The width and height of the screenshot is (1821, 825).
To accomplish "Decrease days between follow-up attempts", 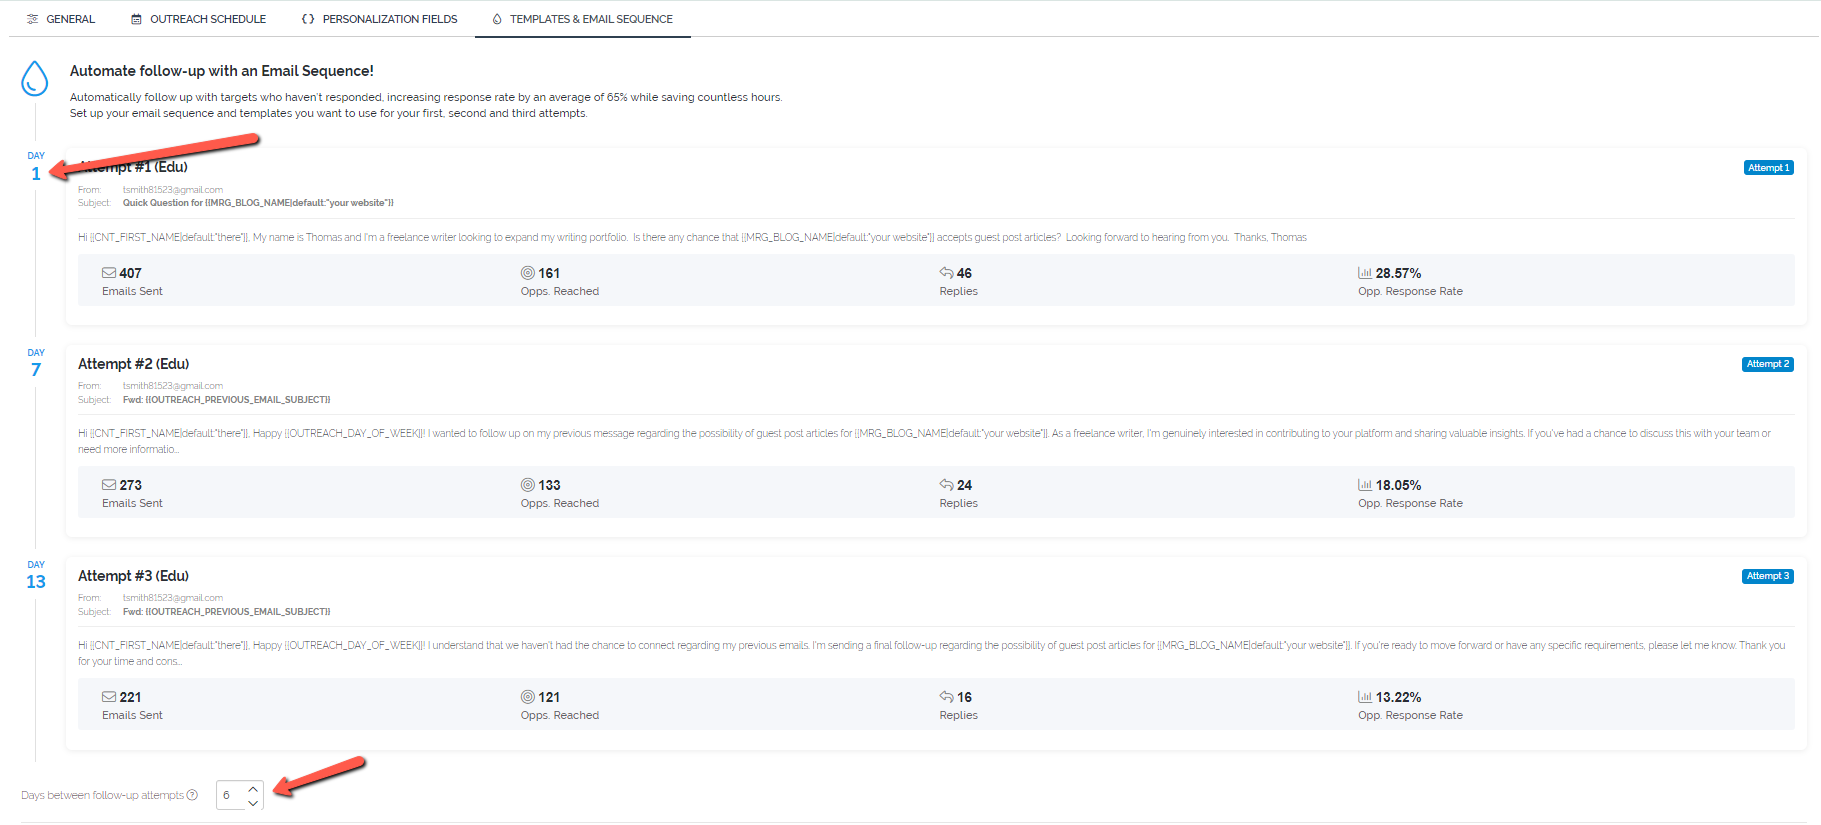I will point(253,802).
